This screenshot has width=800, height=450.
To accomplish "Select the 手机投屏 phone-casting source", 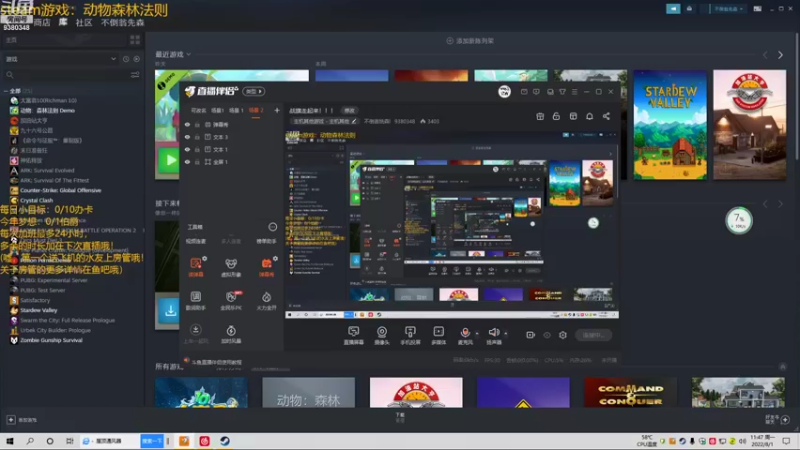I will click(x=410, y=335).
